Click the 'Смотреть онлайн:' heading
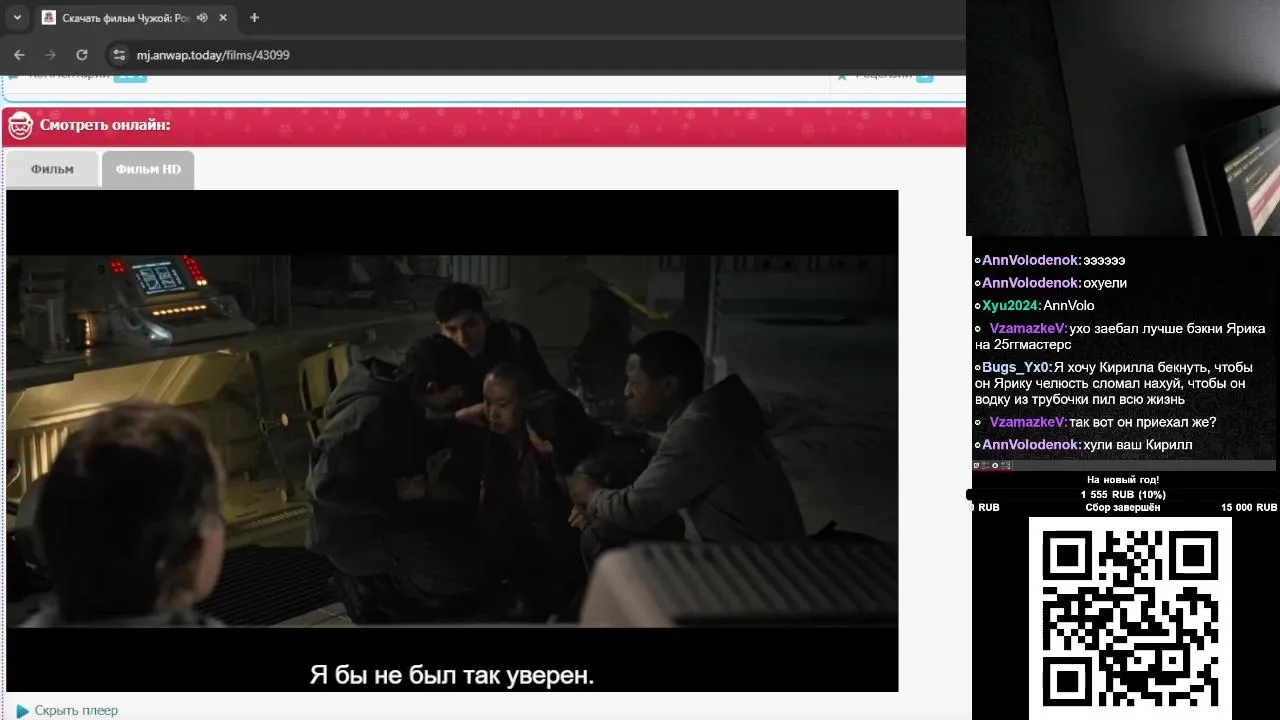Viewport: 1280px width, 720px height. (x=105, y=125)
